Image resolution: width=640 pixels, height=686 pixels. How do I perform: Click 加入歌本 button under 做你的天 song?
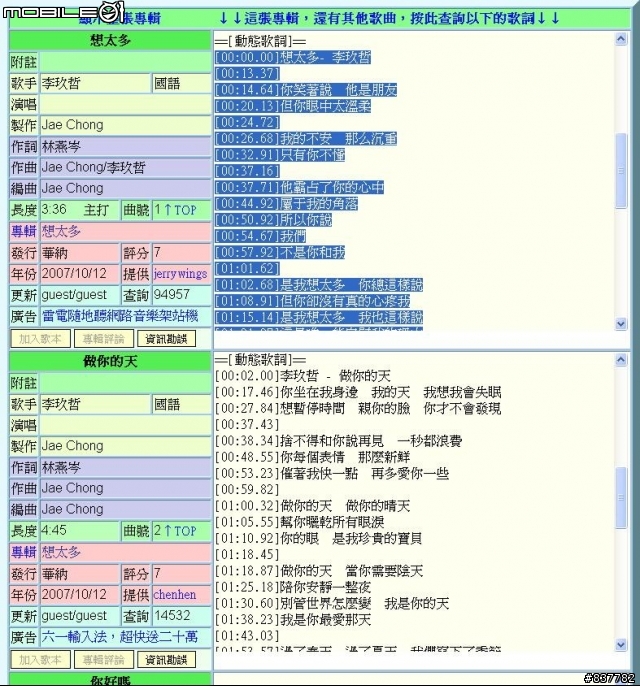tap(40, 660)
